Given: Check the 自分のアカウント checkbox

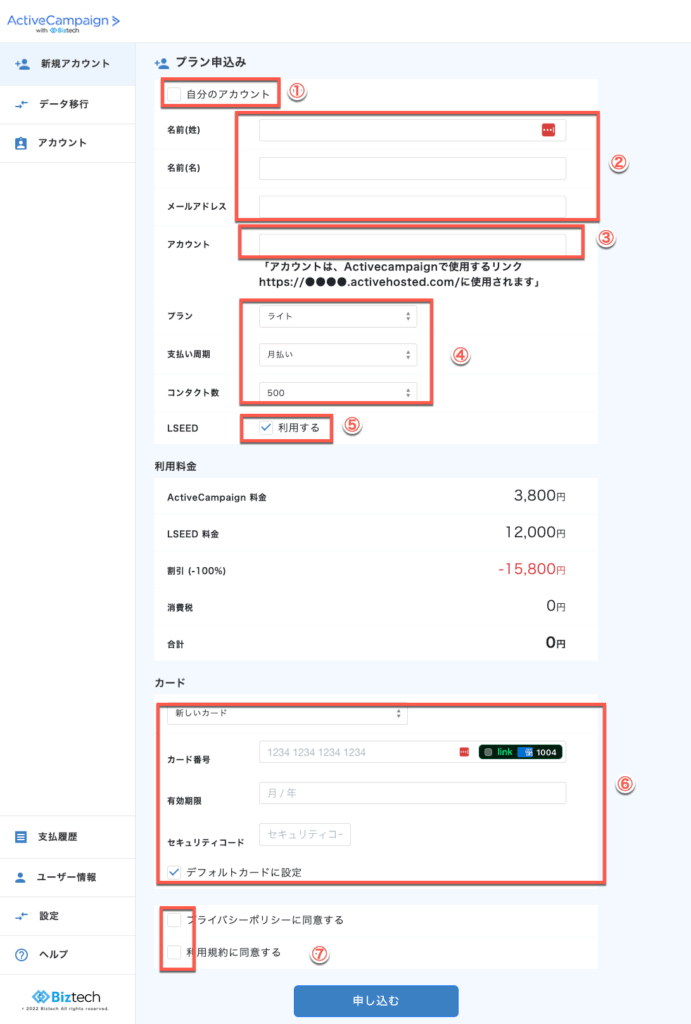Looking at the screenshot, I should click(175, 94).
